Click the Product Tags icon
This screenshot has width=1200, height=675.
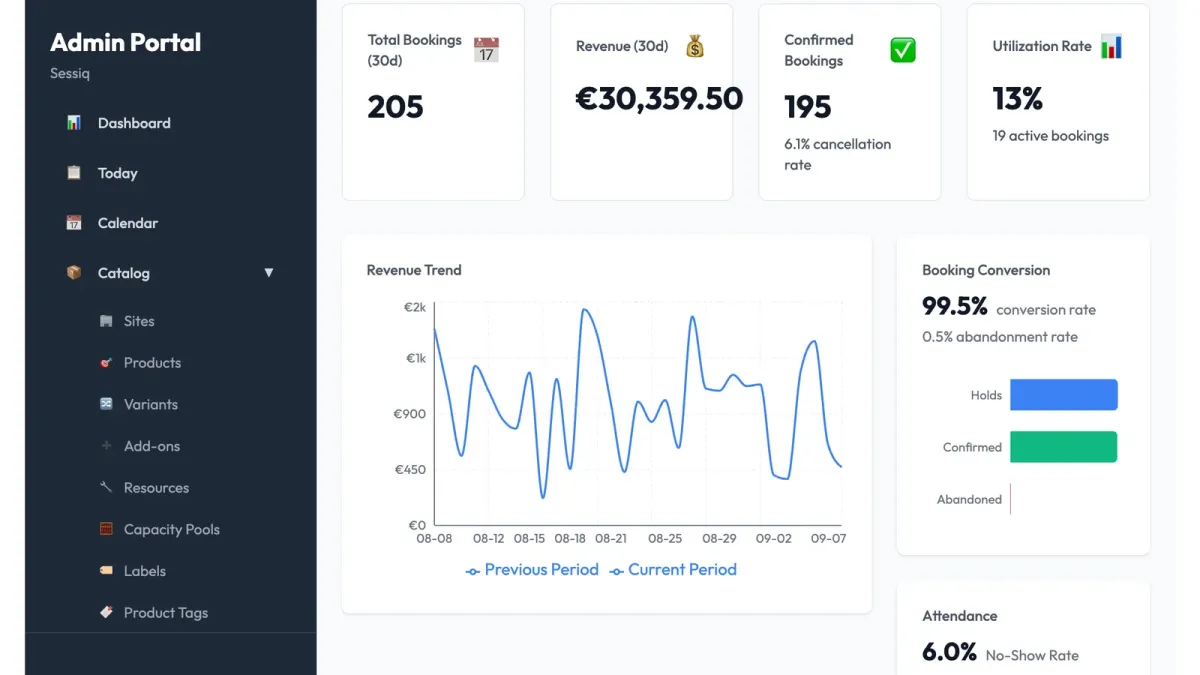click(x=106, y=613)
